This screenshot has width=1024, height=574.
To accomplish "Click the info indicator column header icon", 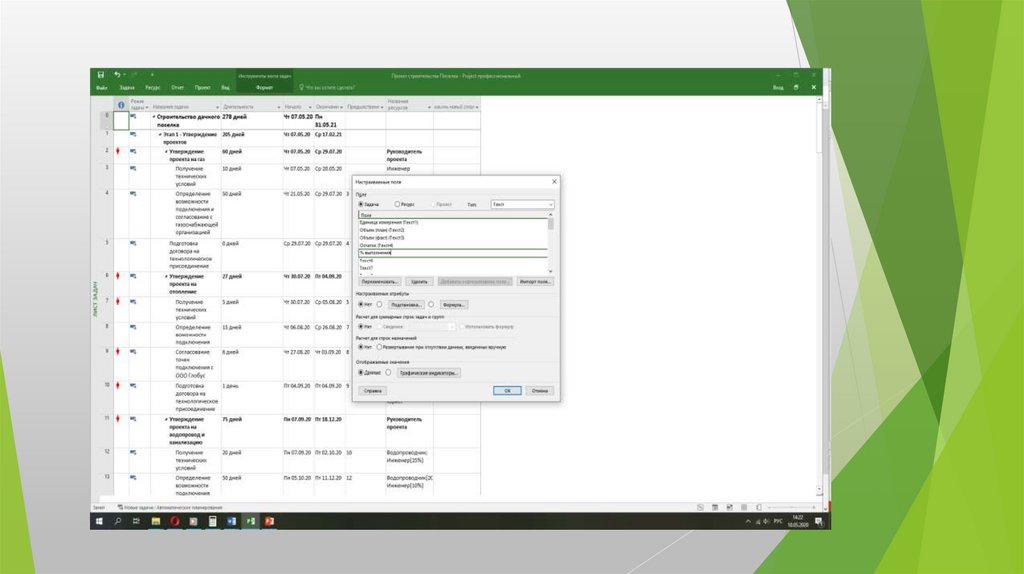I will point(121,105).
